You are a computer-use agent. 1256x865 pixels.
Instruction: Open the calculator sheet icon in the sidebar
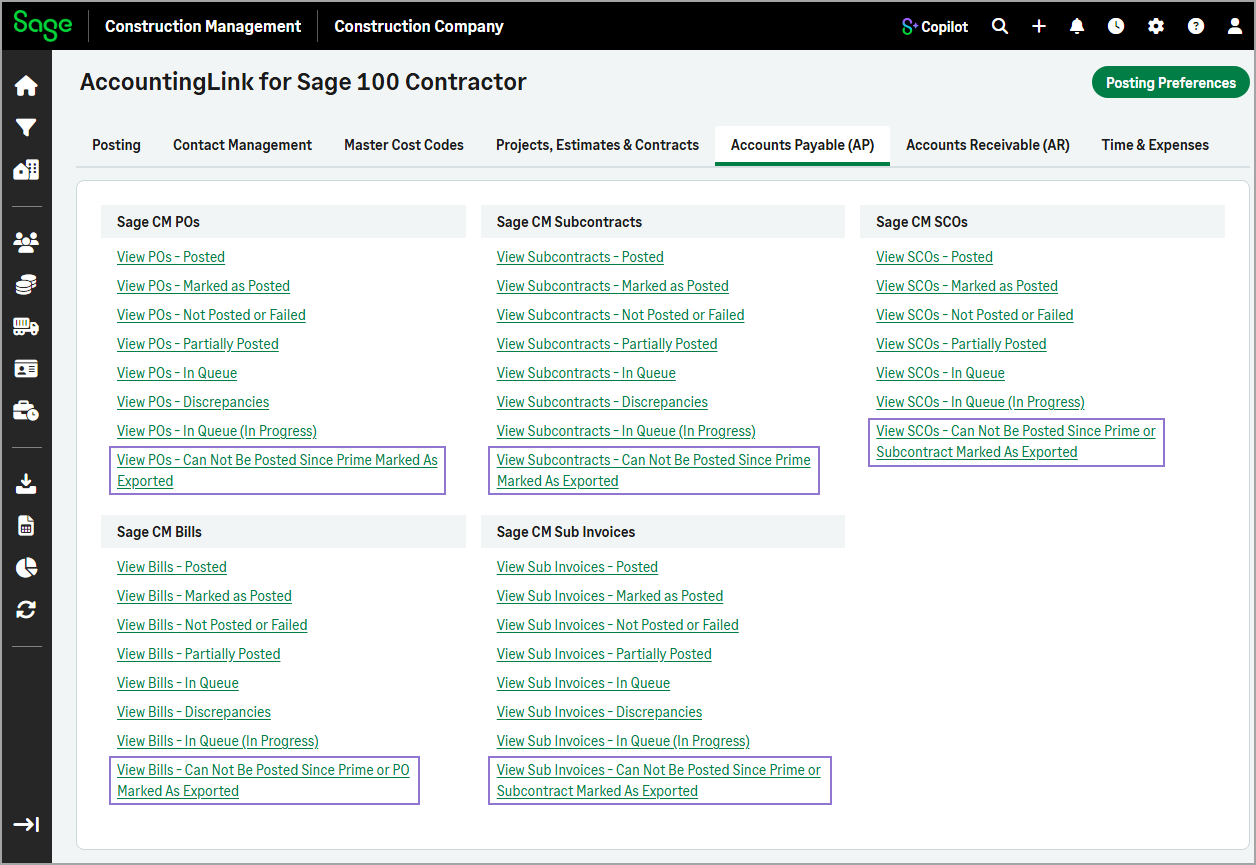pos(26,526)
